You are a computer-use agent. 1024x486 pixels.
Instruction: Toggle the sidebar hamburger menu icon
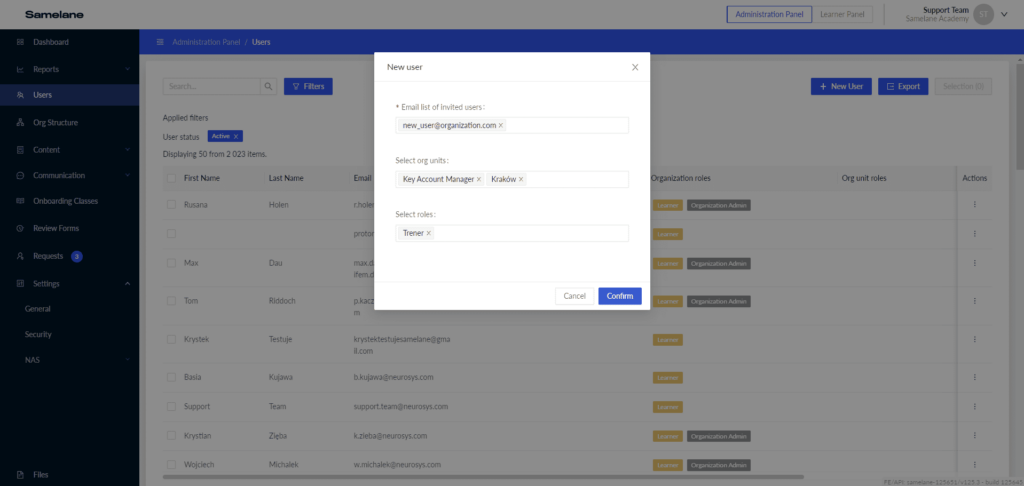pos(160,43)
